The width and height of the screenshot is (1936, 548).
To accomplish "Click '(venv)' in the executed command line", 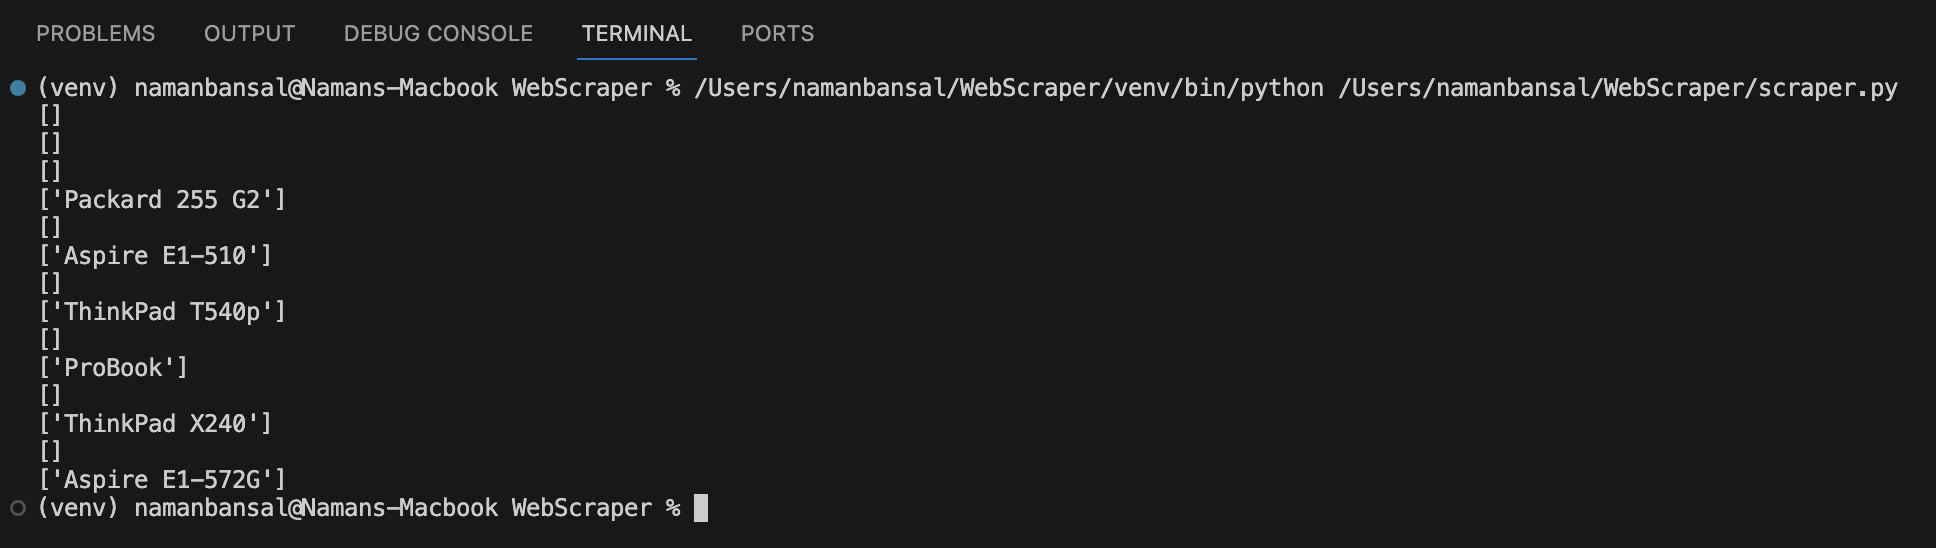I will (78, 88).
